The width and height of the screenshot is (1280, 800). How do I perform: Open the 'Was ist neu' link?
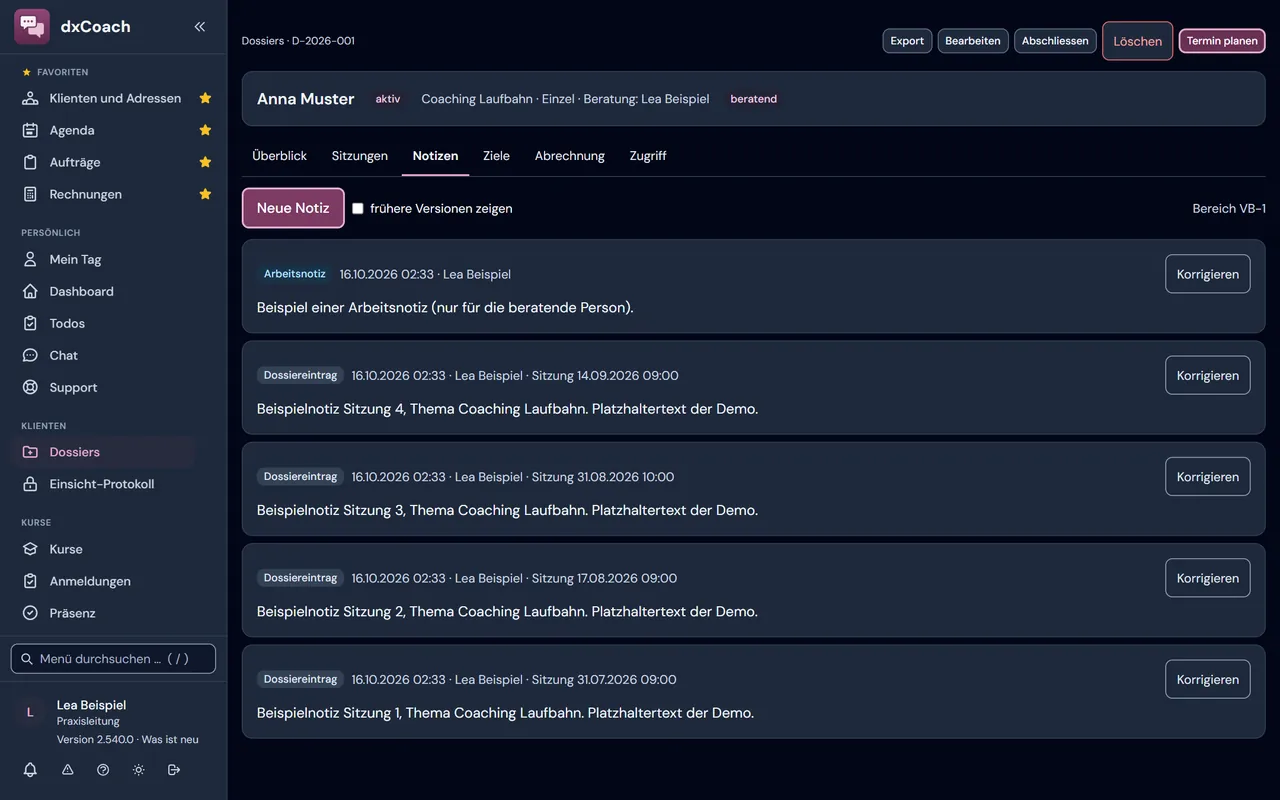tap(170, 740)
